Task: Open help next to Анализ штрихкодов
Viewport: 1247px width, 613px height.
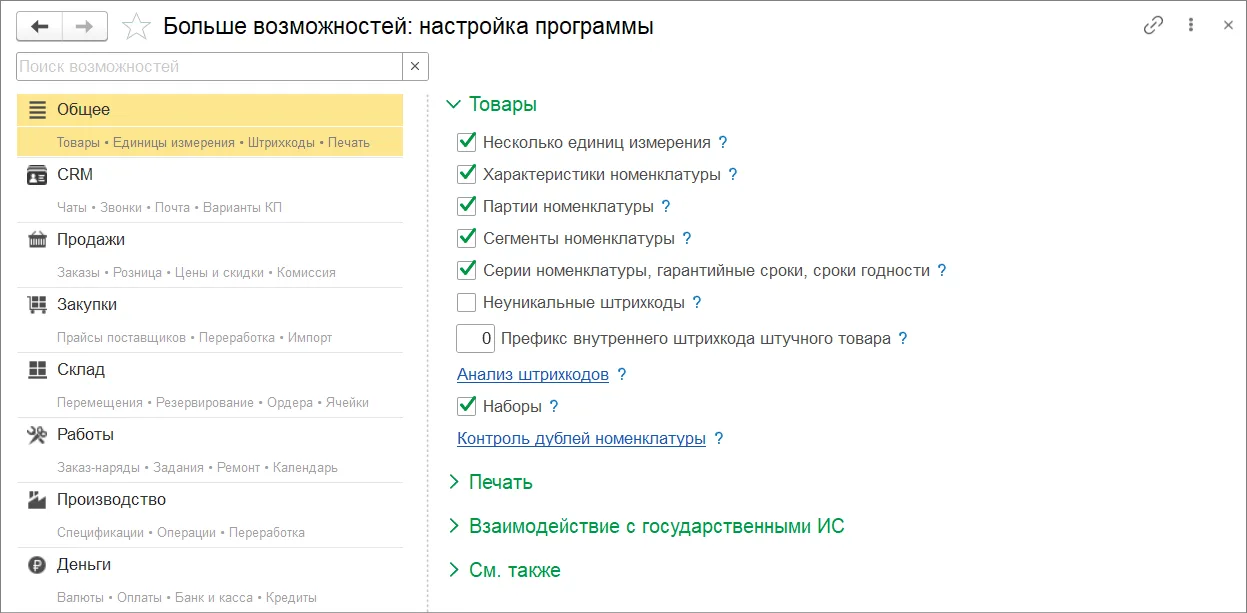Action: [622, 375]
